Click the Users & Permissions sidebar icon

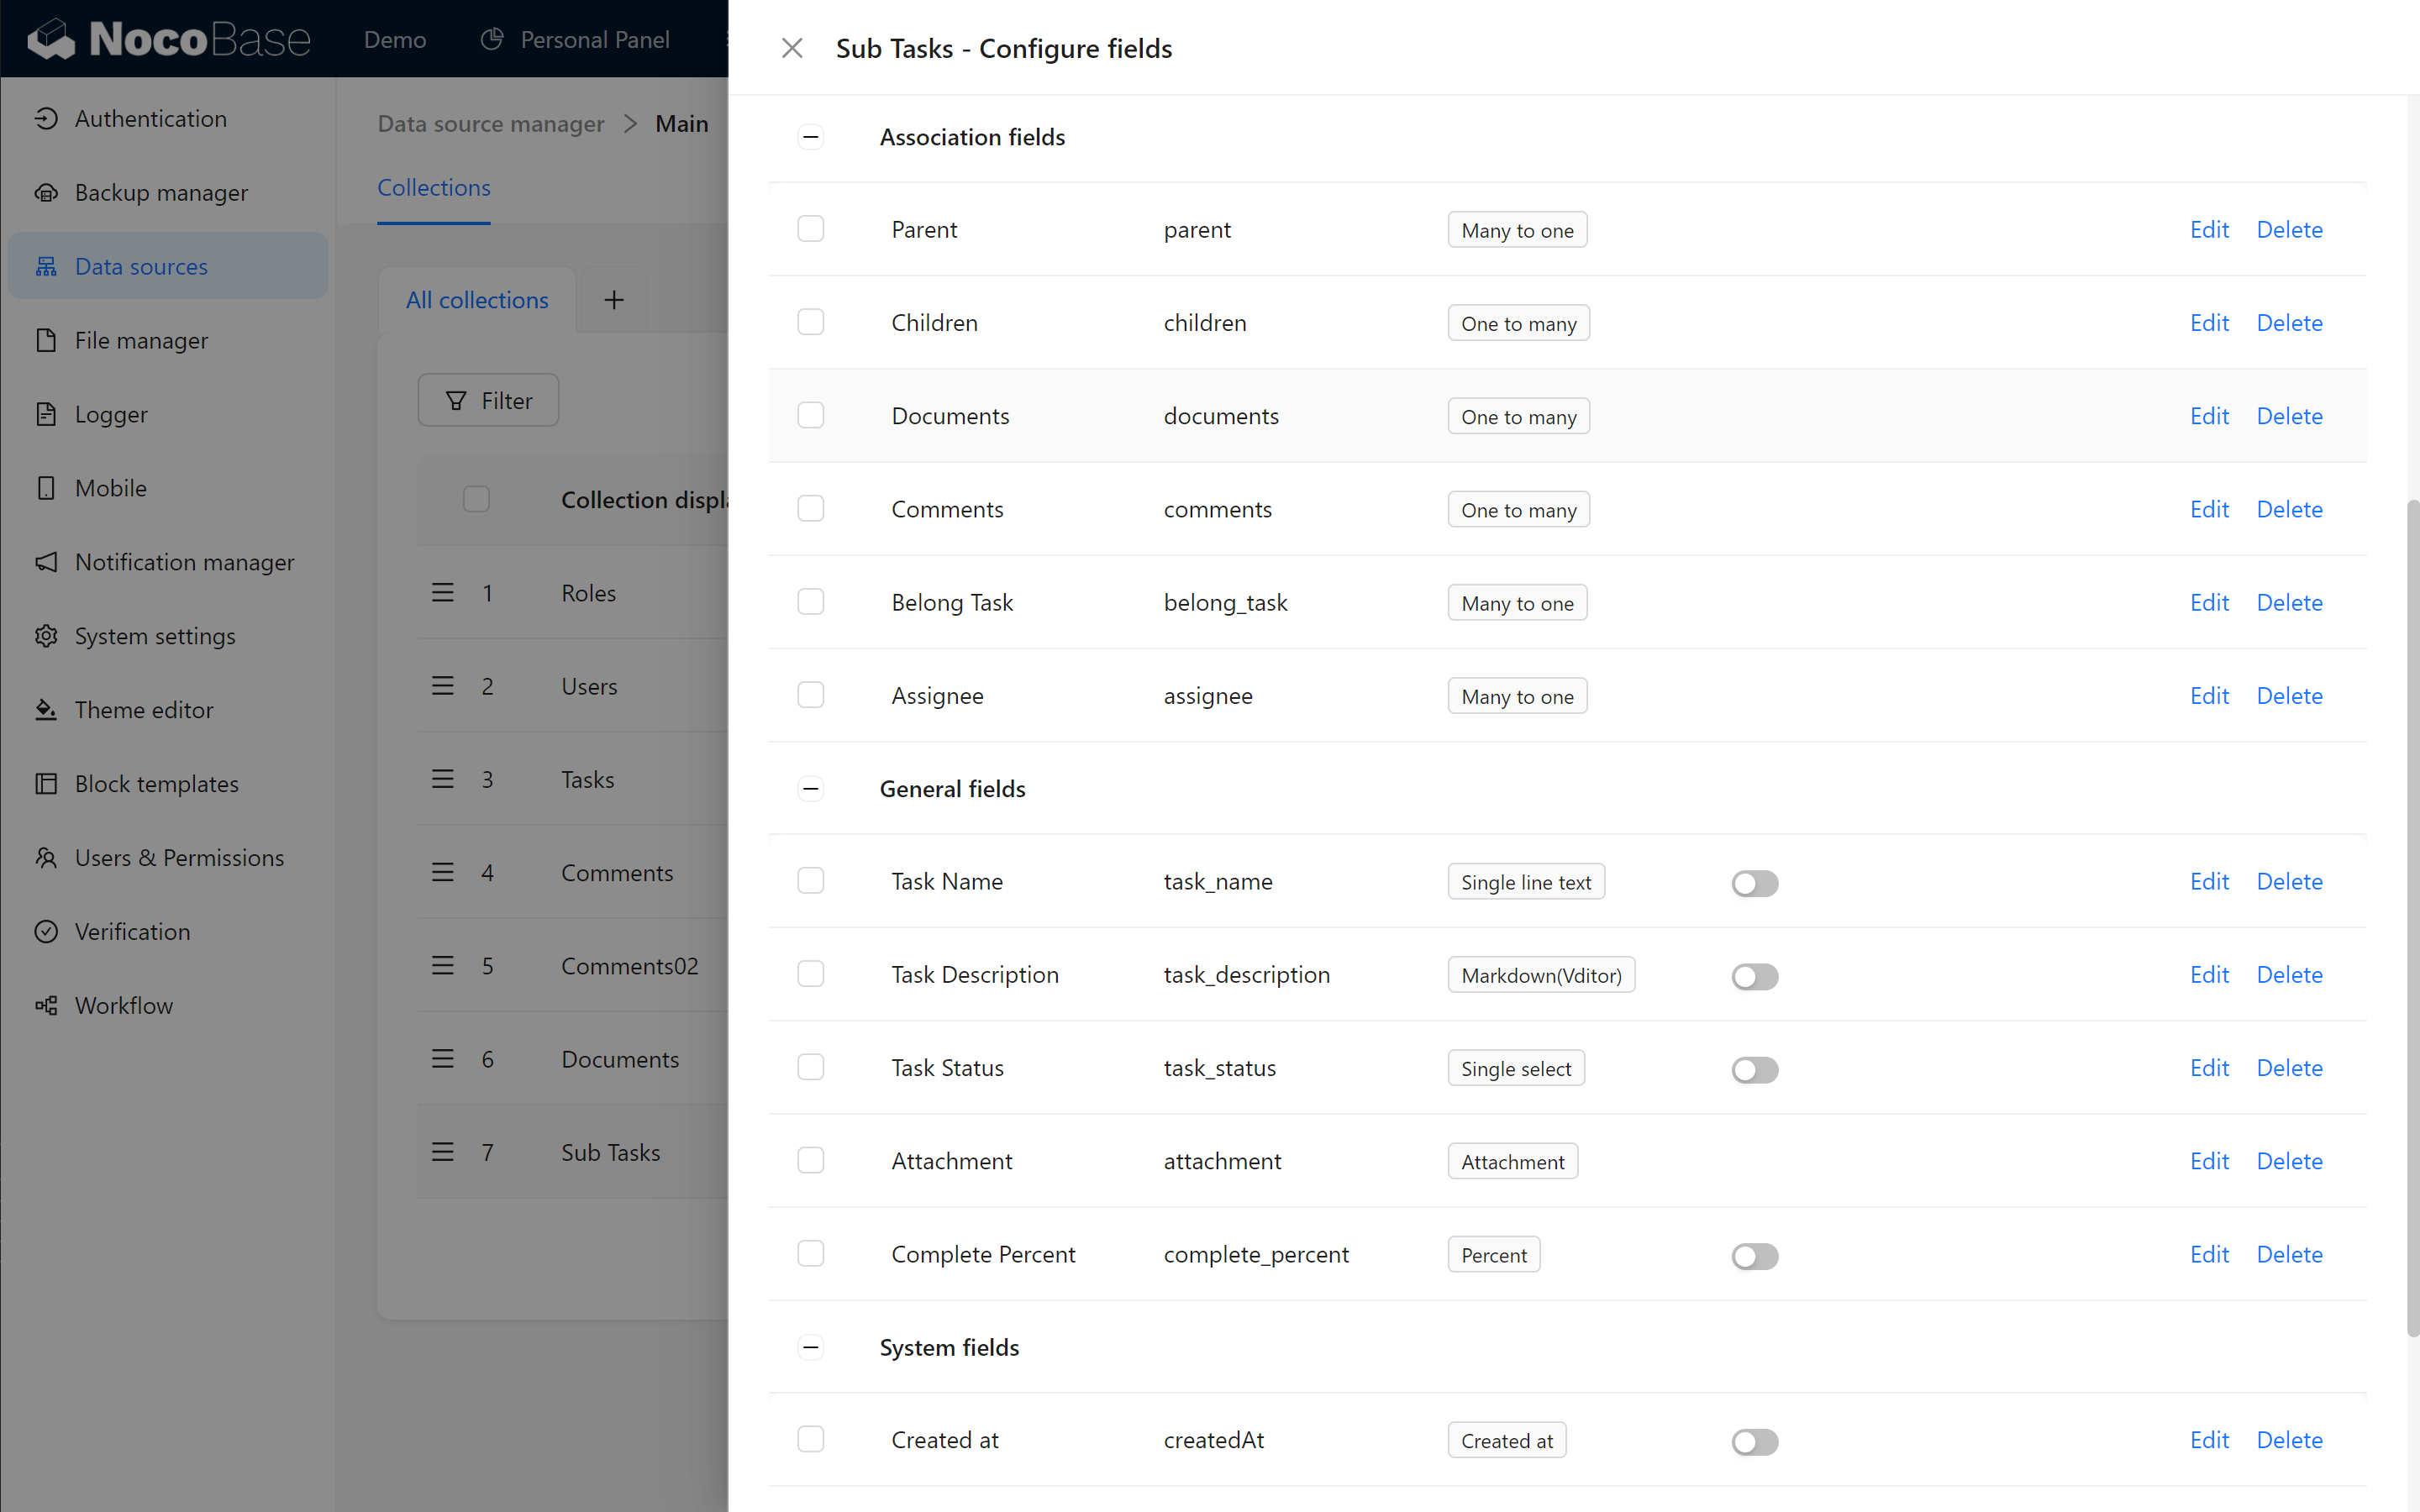[x=49, y=857]
